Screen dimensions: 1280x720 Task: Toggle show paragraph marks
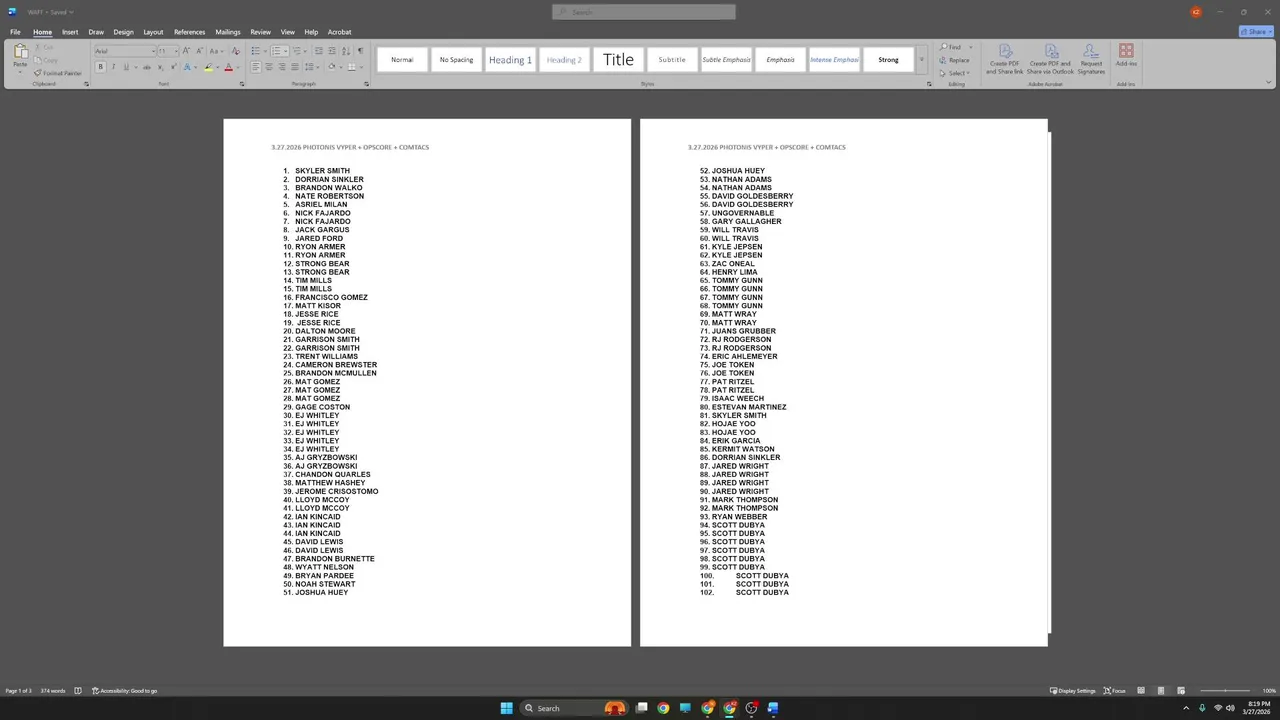[360, 51]
